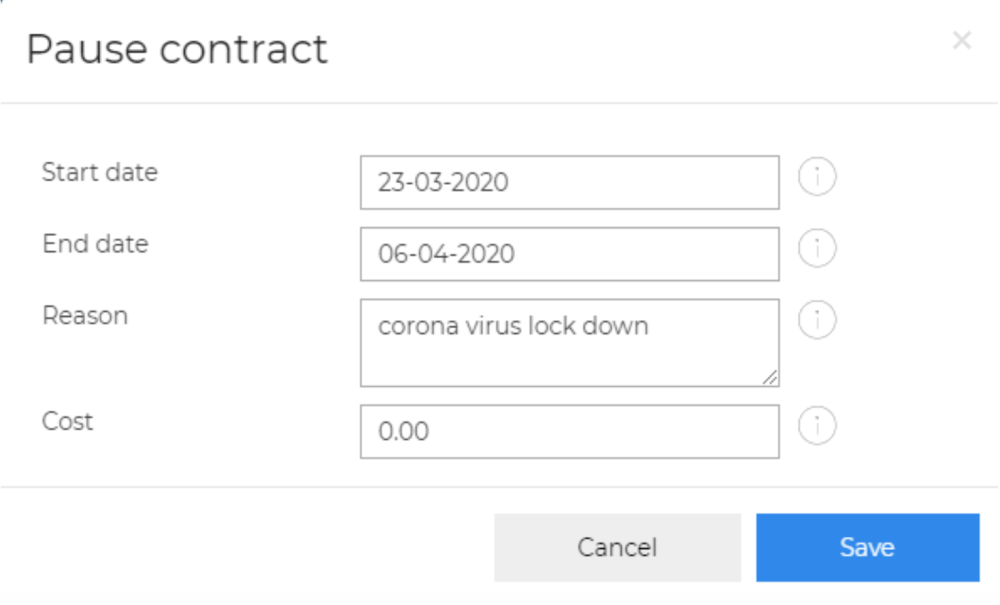Cancel the contract pause
The height and width of the screenshot is (605, 1000).
point(617,548)
